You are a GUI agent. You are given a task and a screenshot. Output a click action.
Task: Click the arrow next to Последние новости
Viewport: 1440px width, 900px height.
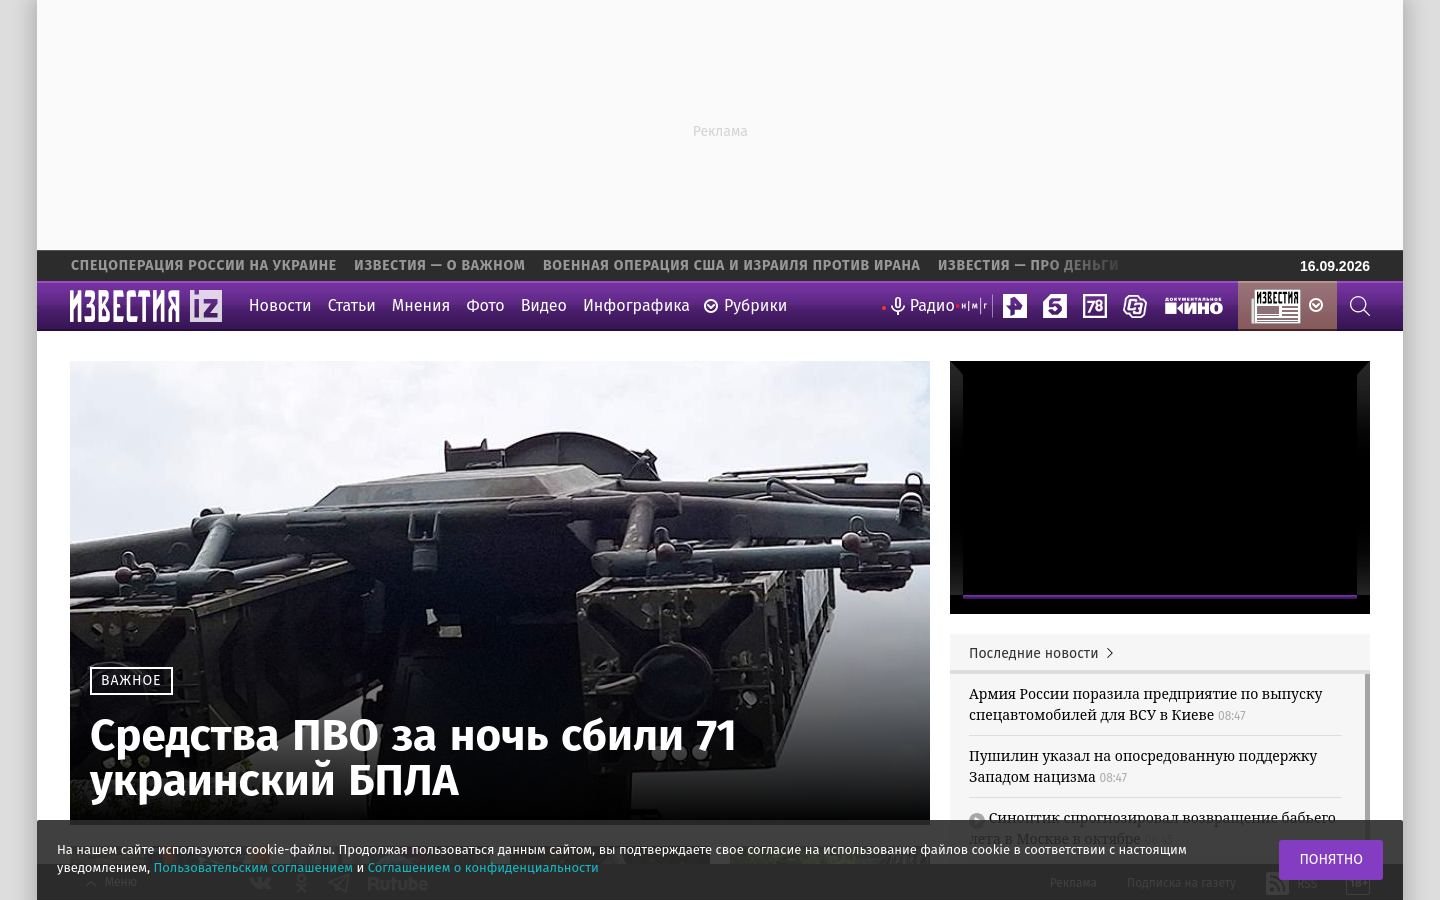(x=1110, y=653)
